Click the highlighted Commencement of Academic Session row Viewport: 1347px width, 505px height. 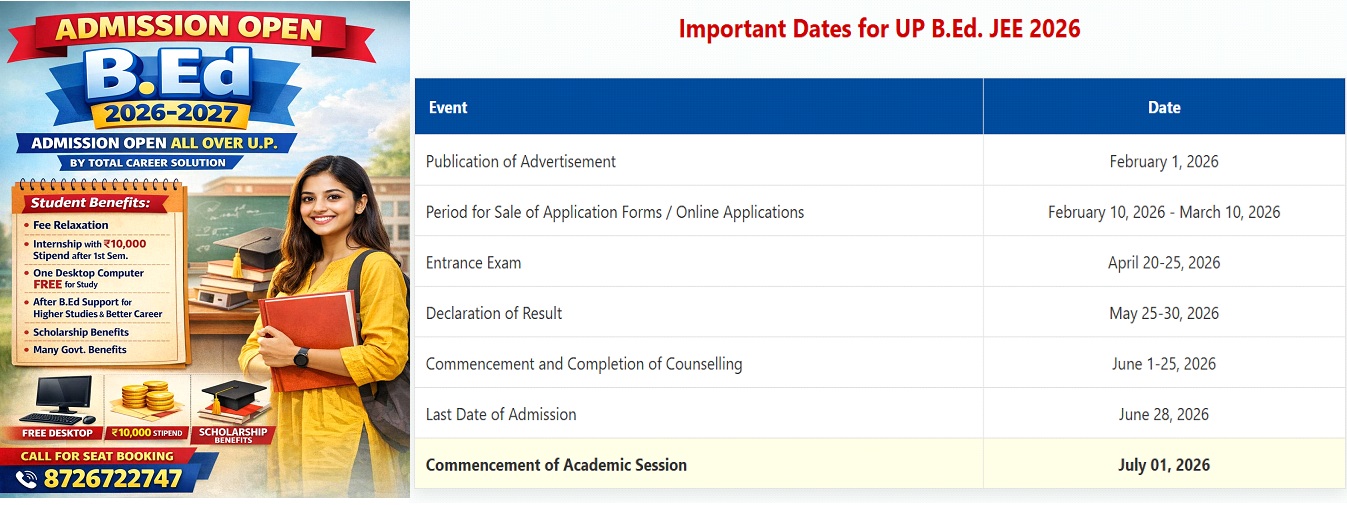point(556,464)
